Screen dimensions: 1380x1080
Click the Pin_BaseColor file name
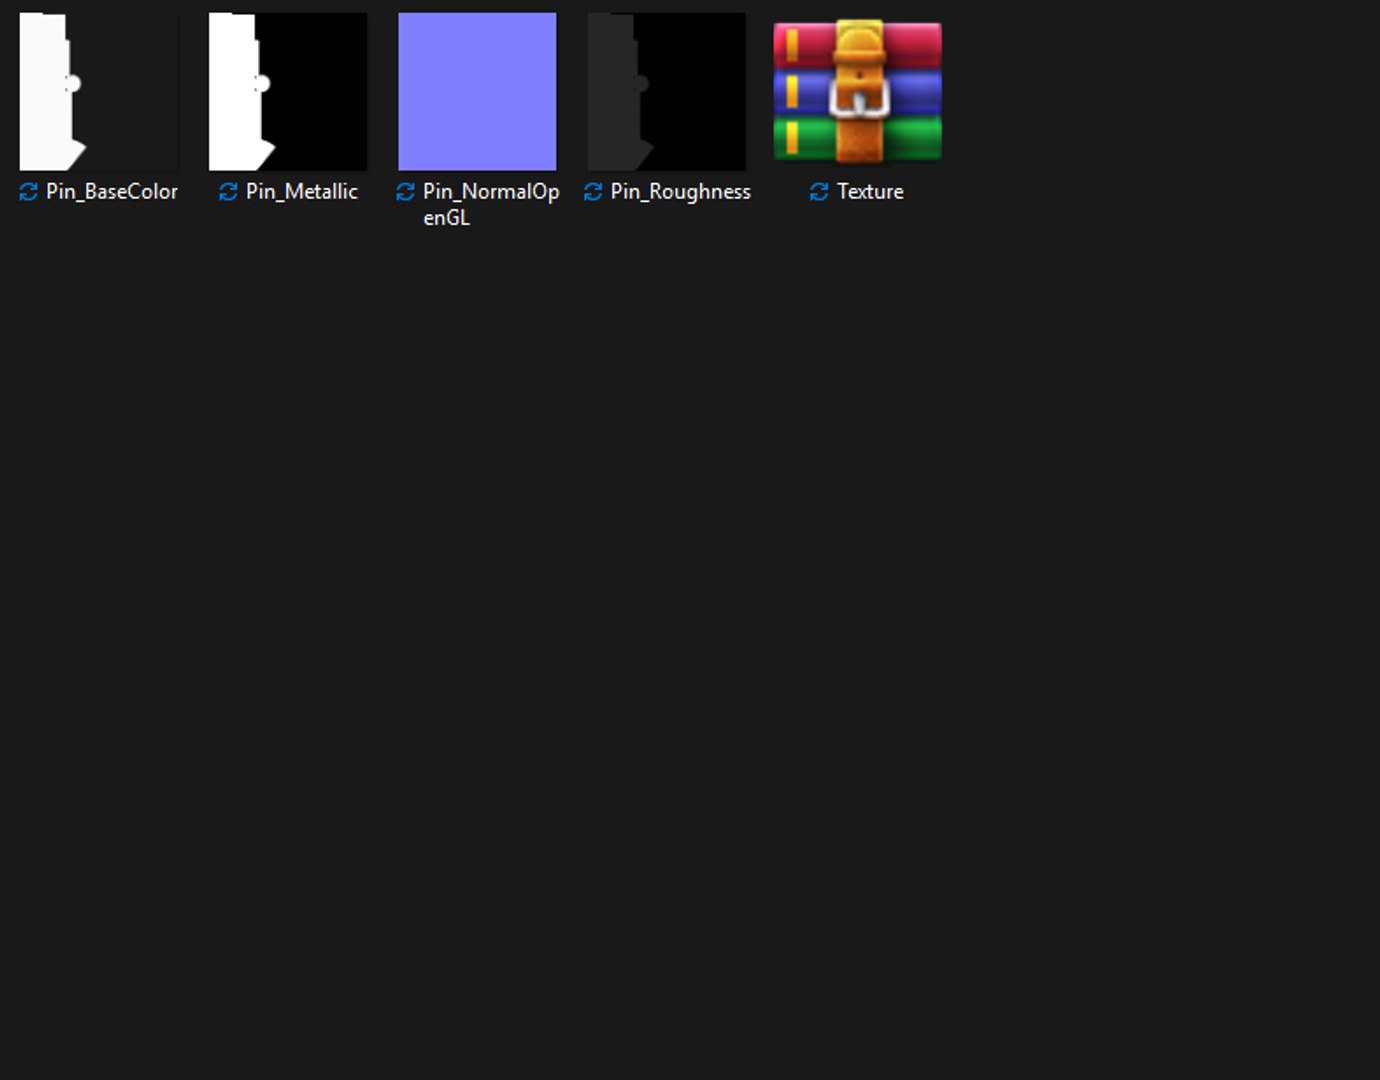click(112, 191)
